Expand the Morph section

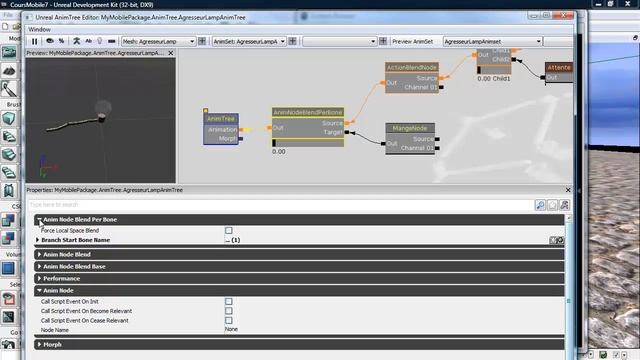[x=40, y=344]
